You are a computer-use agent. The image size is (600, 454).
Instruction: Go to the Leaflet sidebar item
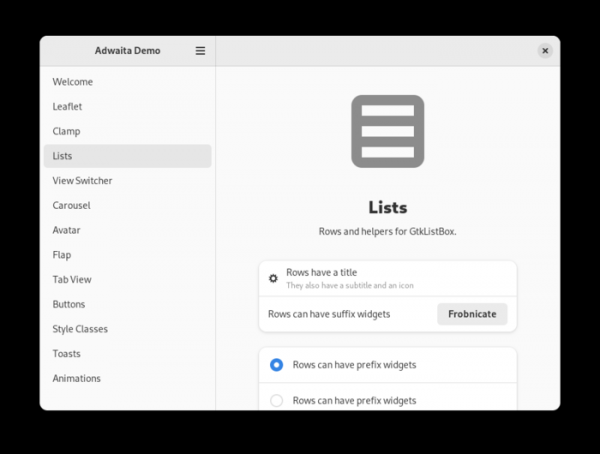(67, 106)
